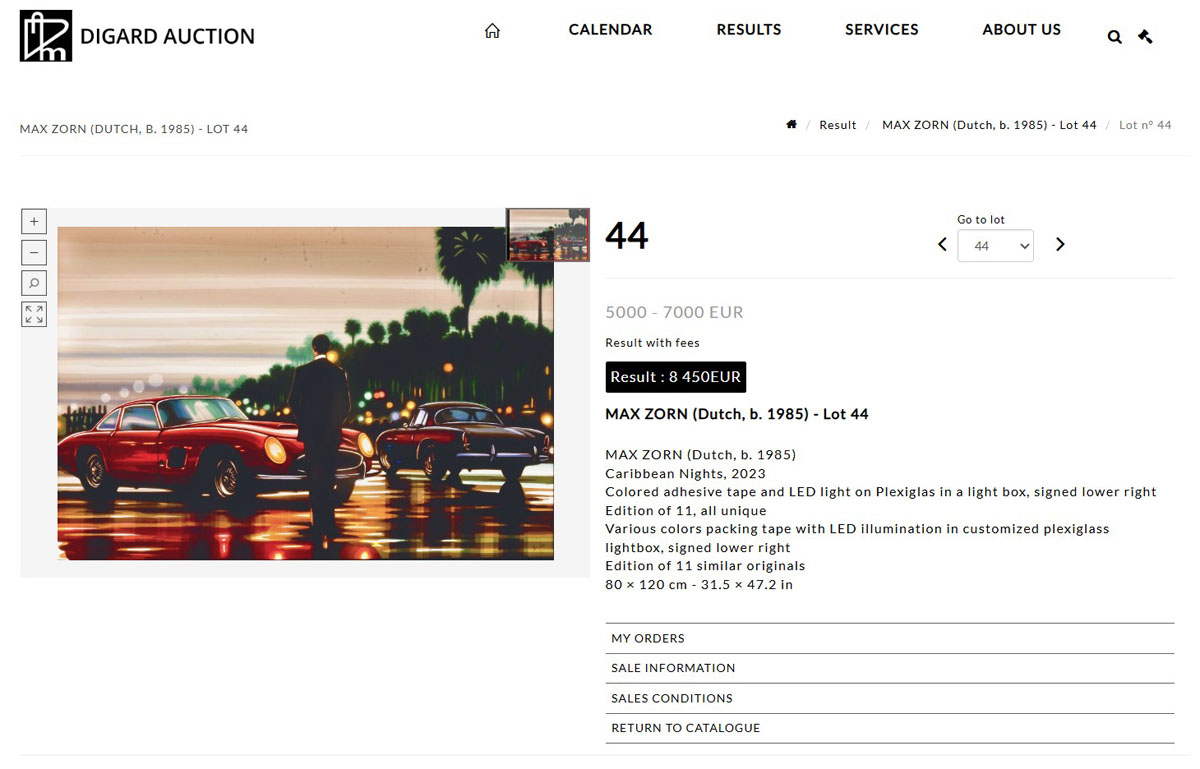Open the RESULTS menu
1200x769 pixels.
coord(749,30)
